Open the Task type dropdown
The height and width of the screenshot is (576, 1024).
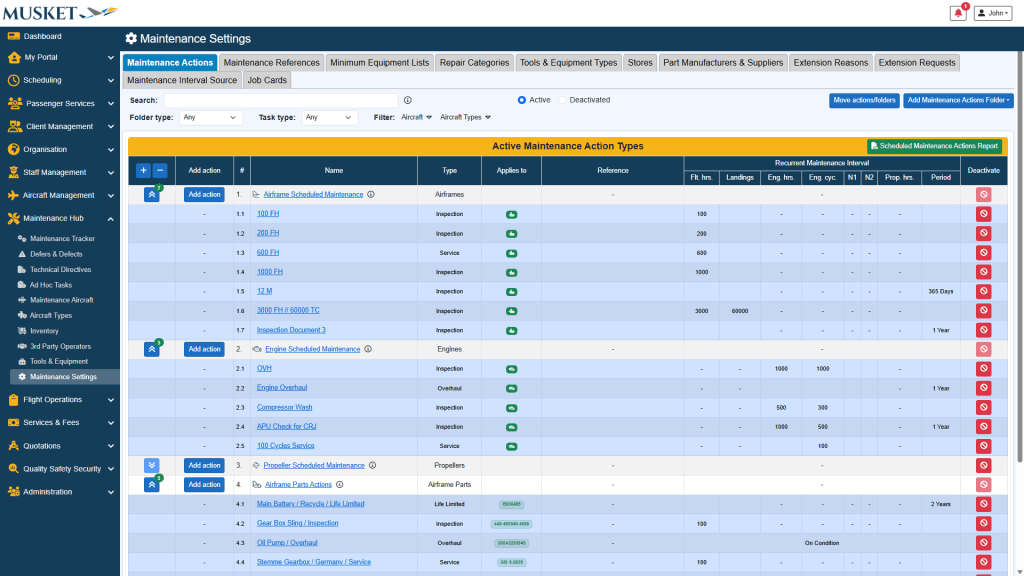tap(330, 117)
